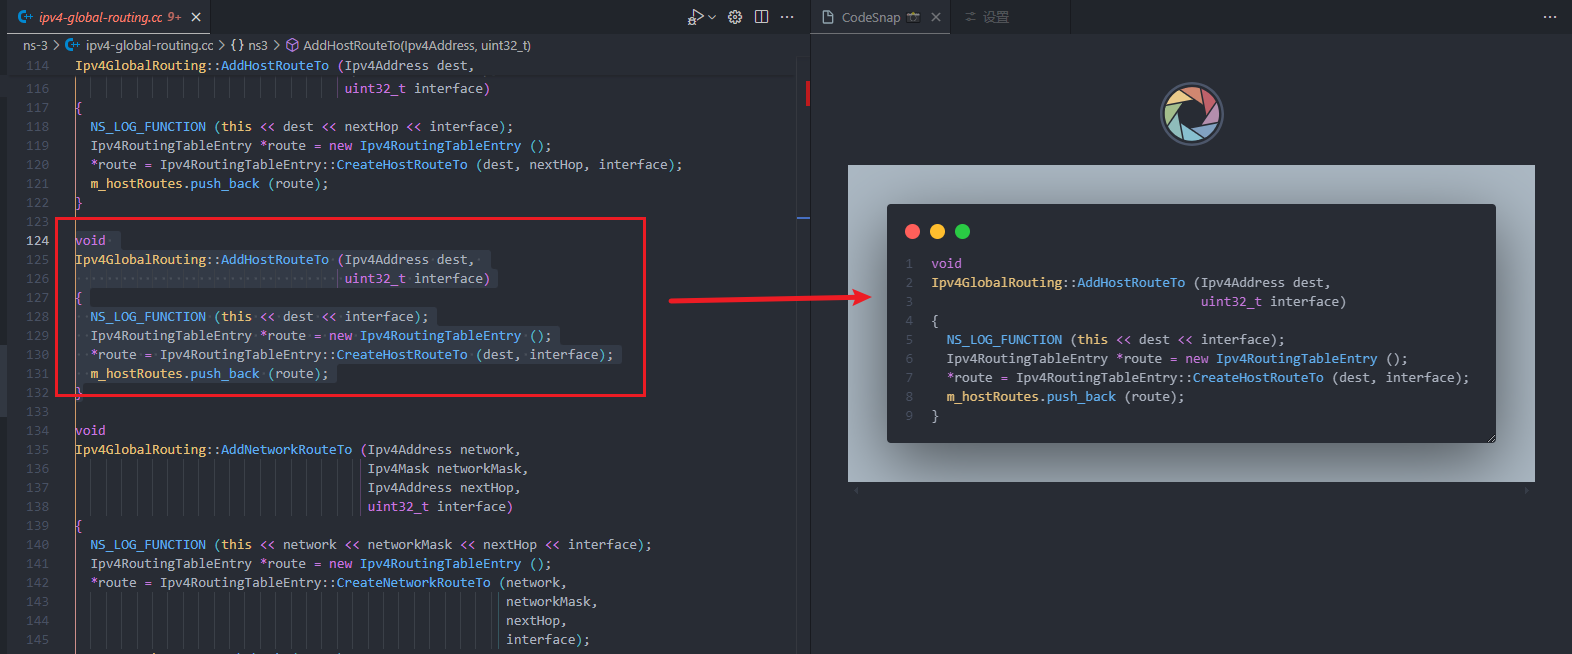Click the green dot in the snippet window
1572x654 pixels.
[962, 232]
